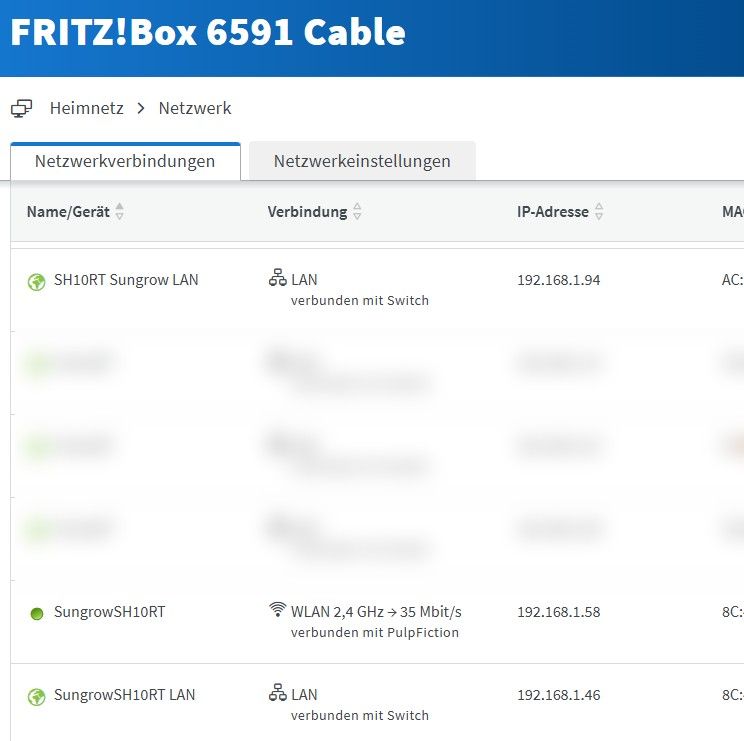Select device name SH10RT Sungrow LAN
Viewport: 744px width, 741px height.
126,280
